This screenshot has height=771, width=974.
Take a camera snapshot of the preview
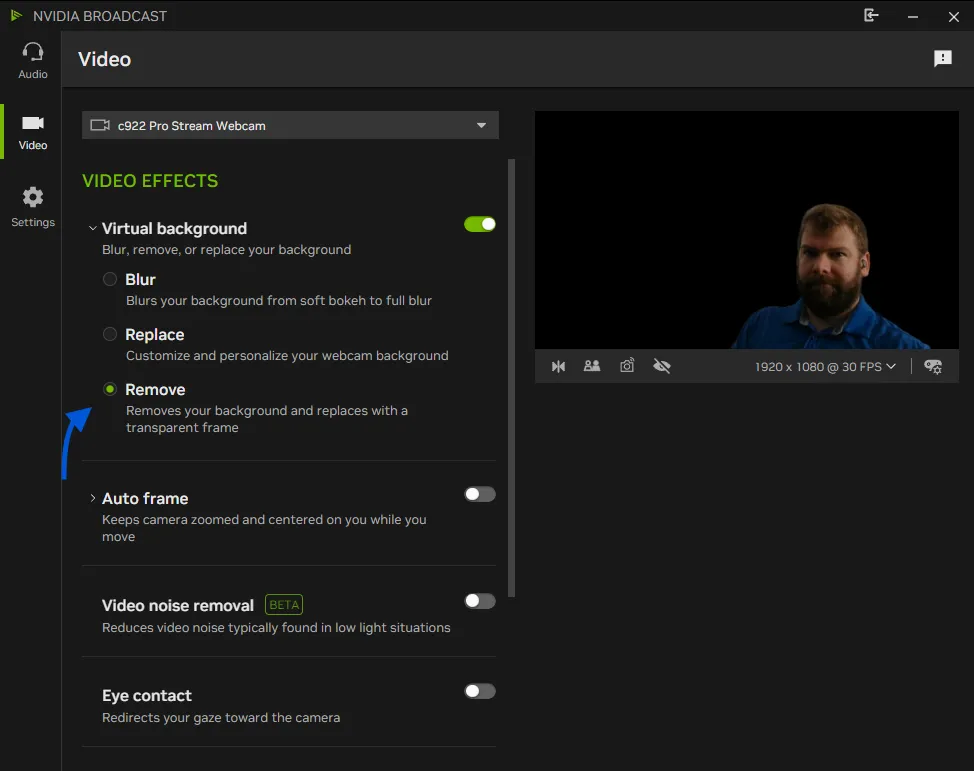click(x=627, y=366)
